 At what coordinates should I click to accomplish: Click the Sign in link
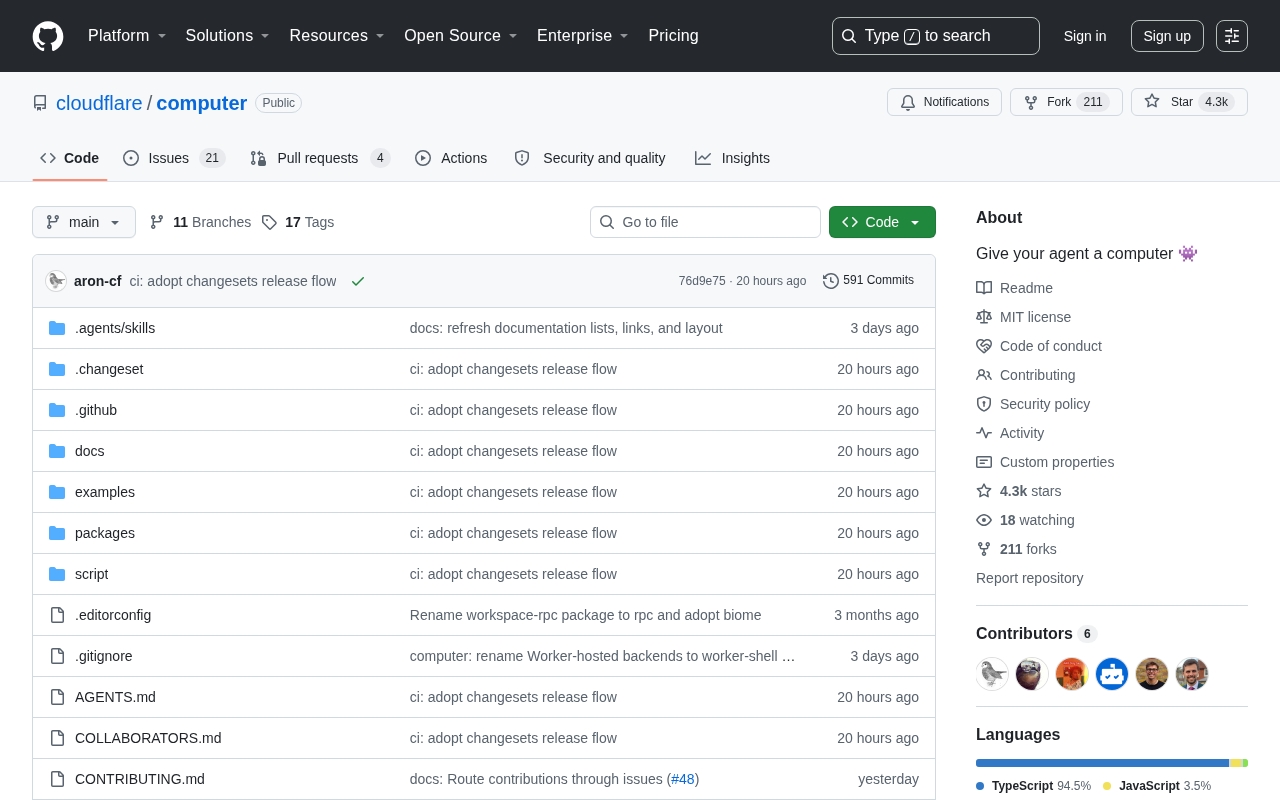point(1085,36)
